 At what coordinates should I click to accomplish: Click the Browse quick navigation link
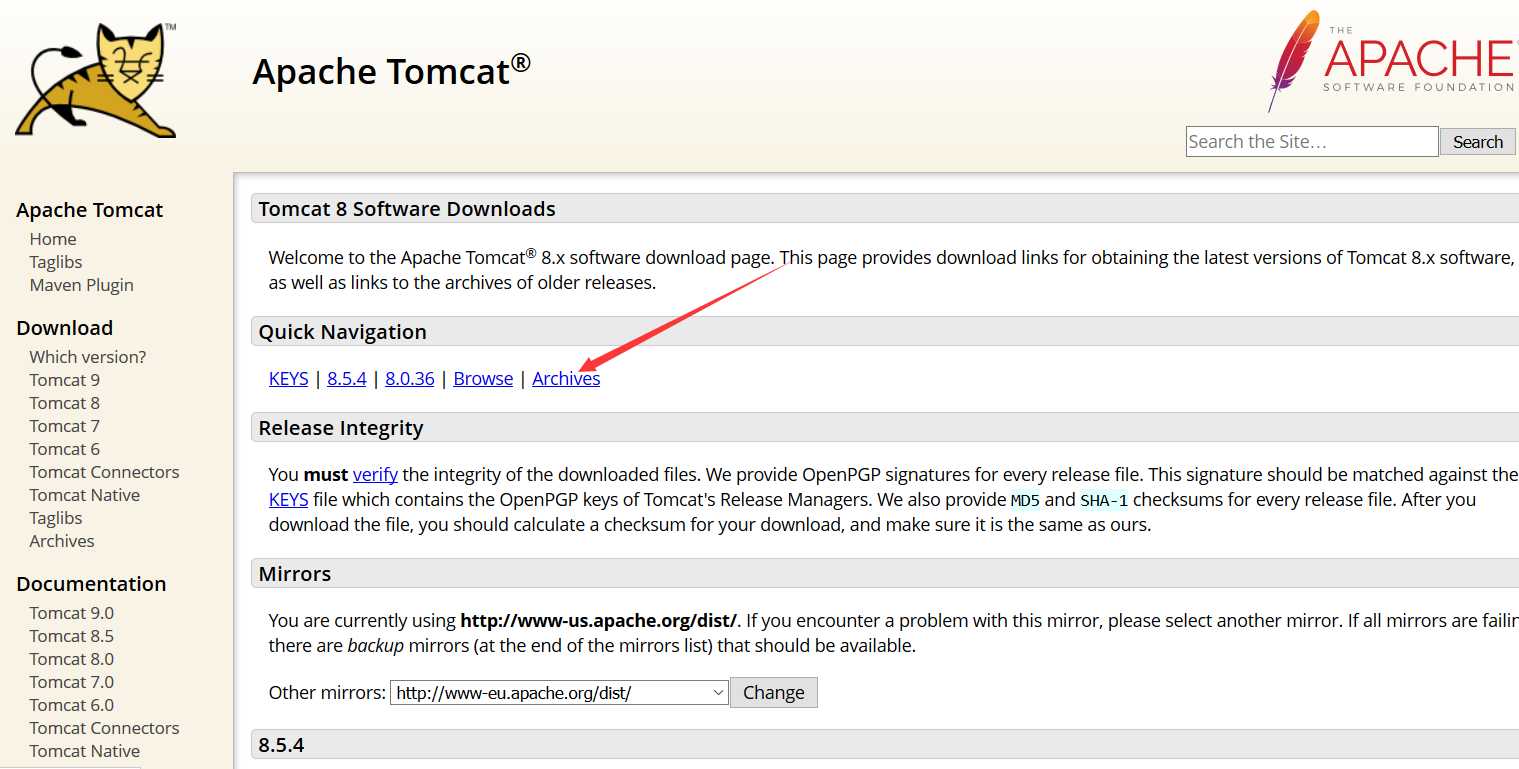pos(483,379)
